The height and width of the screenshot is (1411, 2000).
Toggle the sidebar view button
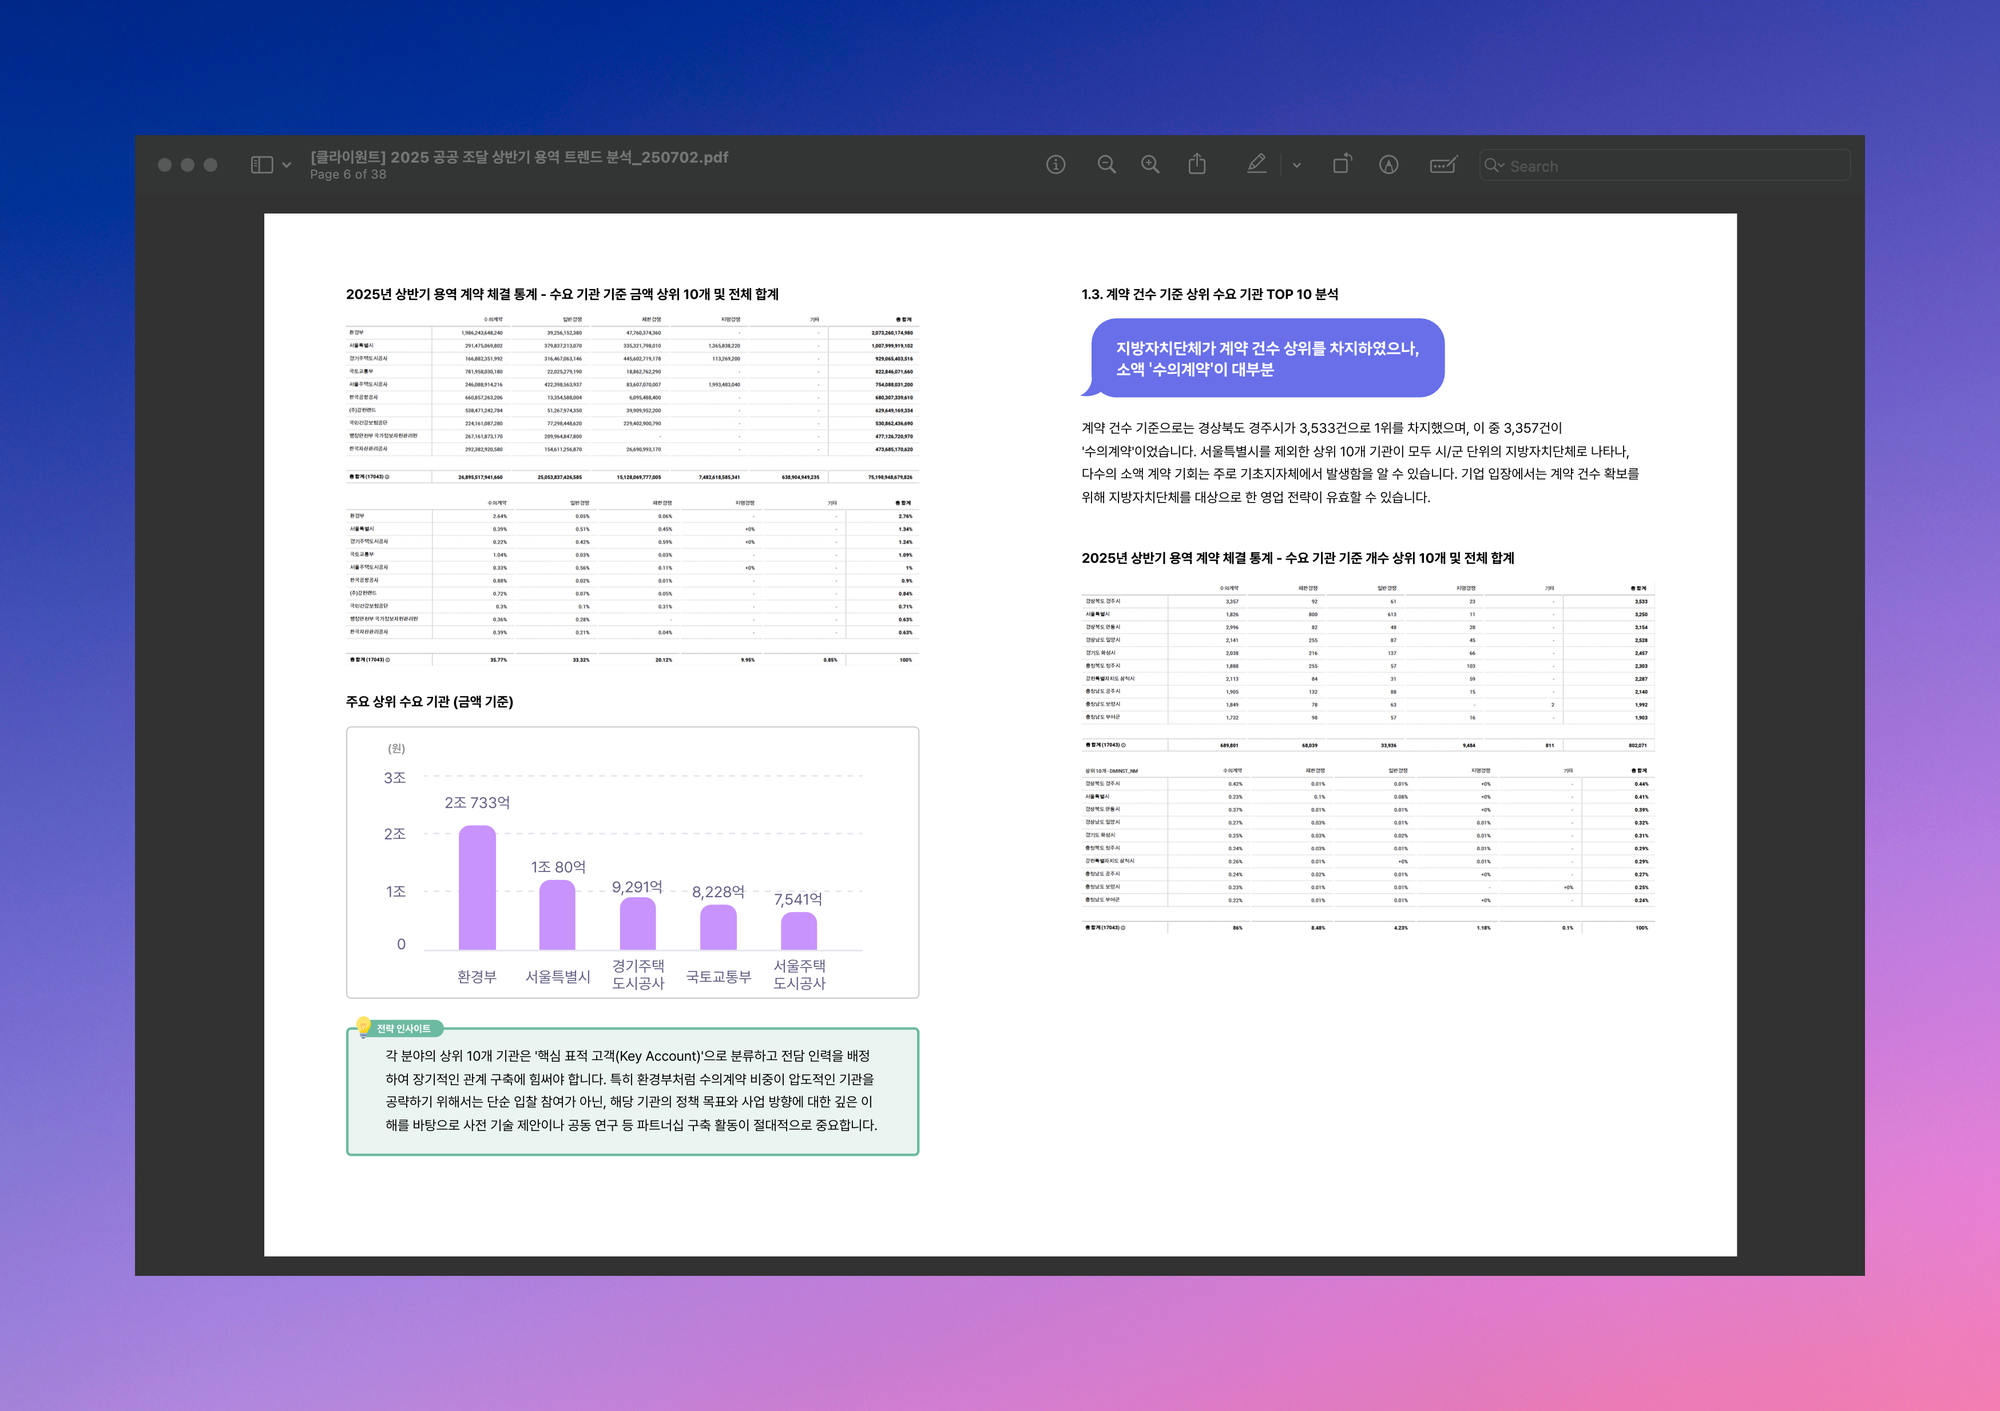261,165
